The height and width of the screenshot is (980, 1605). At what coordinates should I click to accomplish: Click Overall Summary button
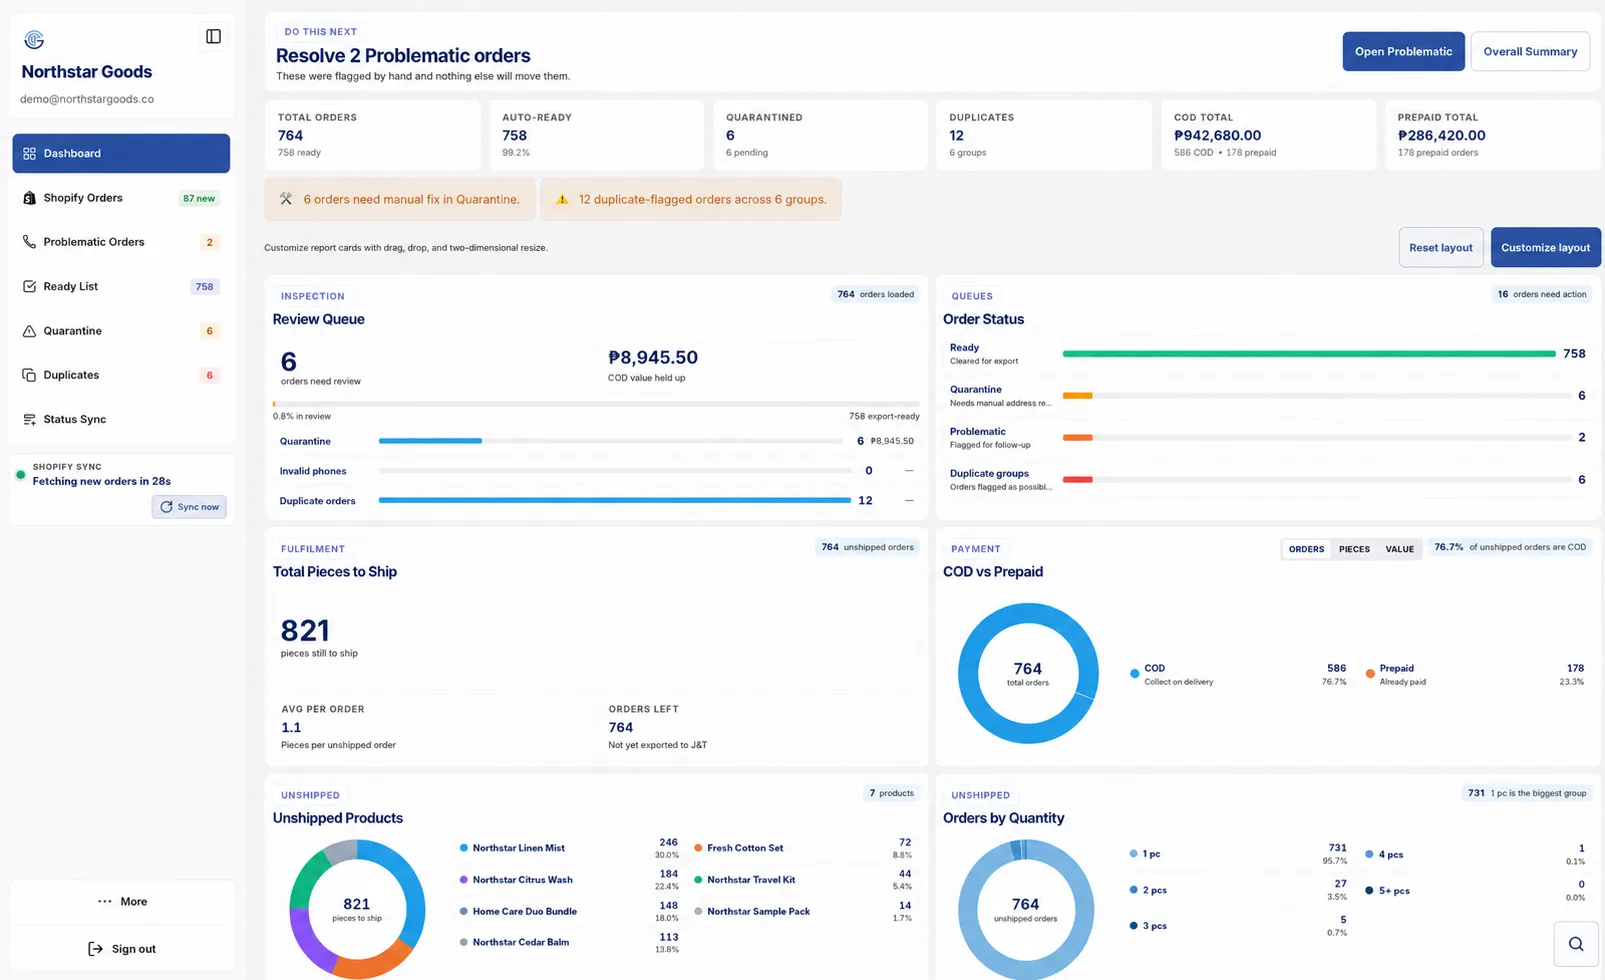(x=1530, y=52)
